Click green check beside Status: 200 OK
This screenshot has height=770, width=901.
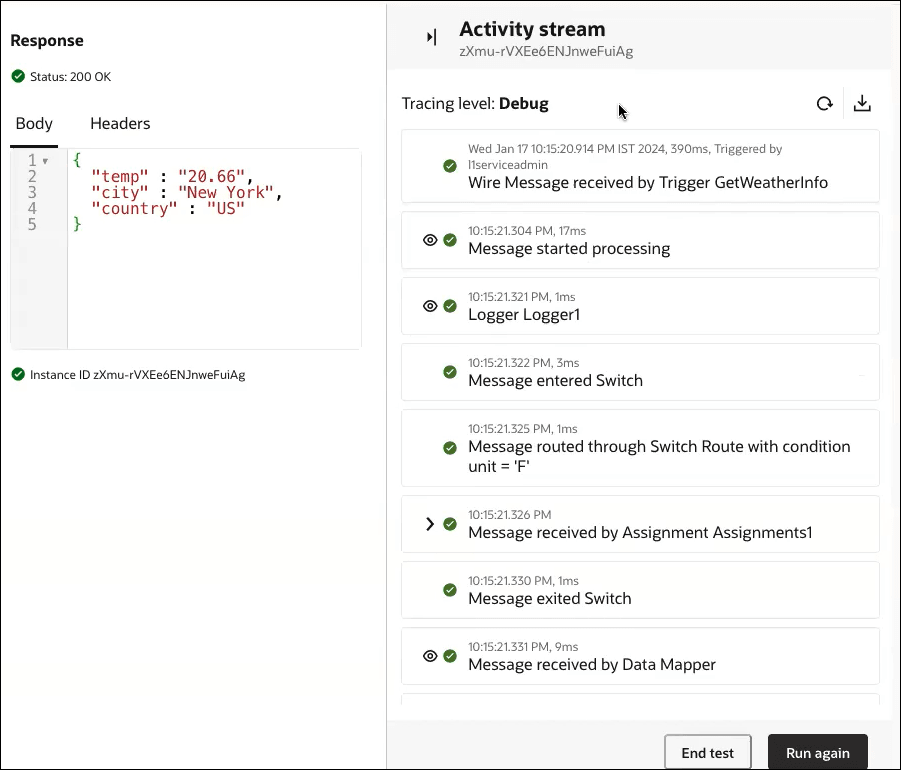click(18, 76)
